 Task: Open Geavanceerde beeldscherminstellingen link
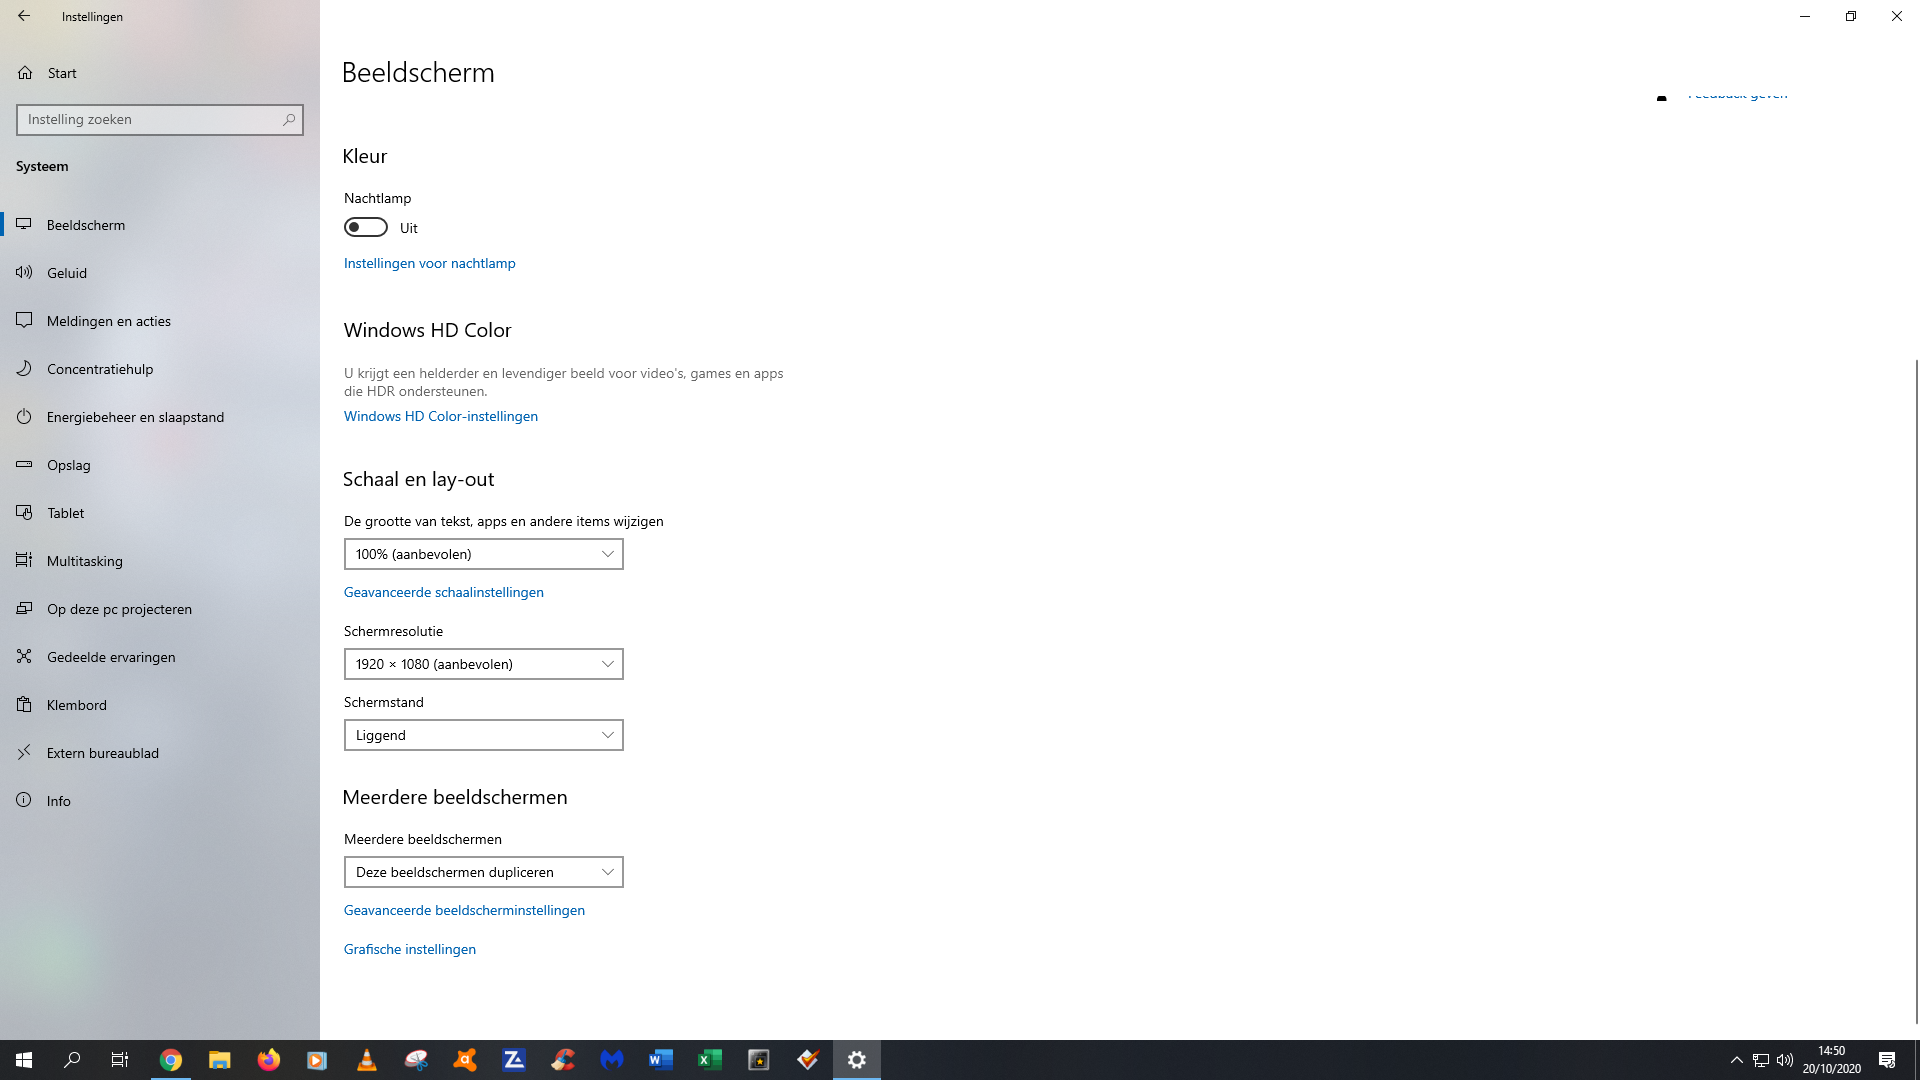click(464, 910)
